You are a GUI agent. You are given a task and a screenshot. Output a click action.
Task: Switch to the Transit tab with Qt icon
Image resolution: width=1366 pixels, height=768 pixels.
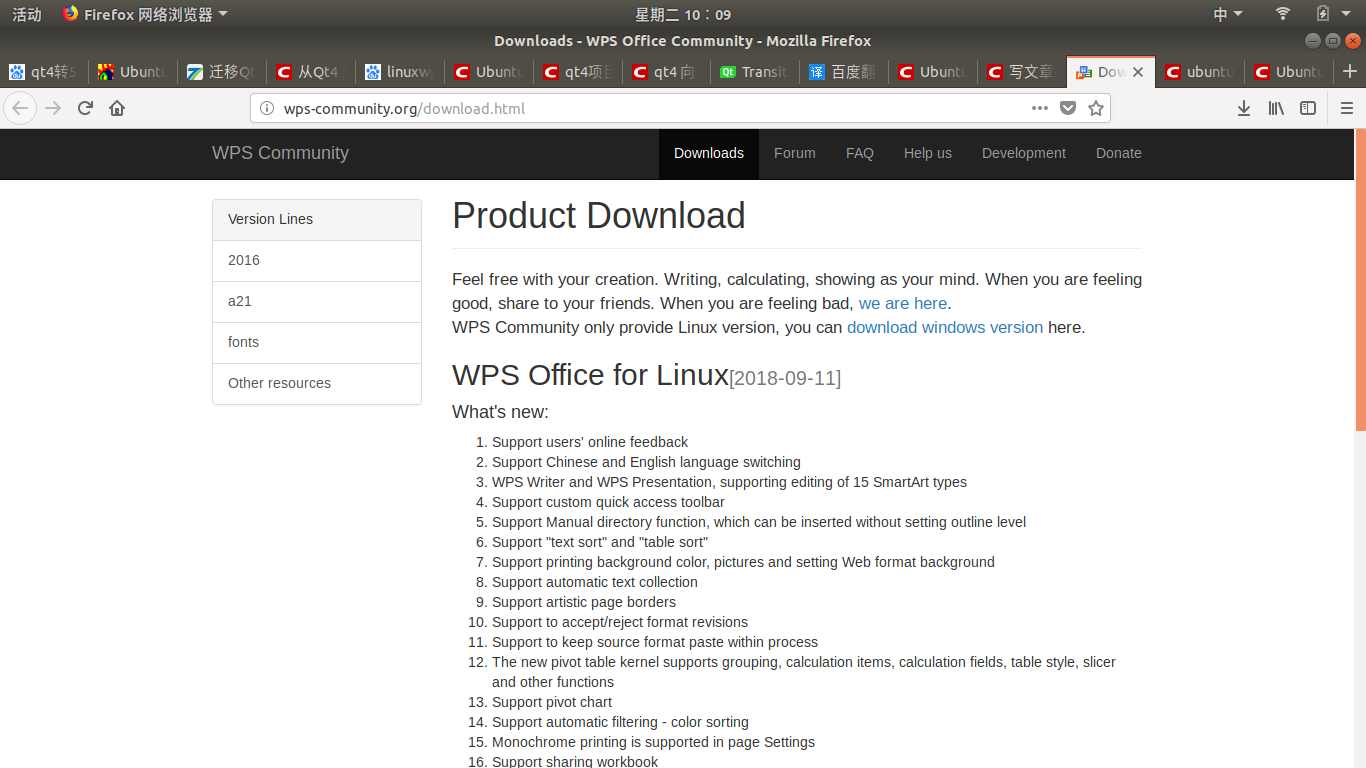(x=755, y=72)
